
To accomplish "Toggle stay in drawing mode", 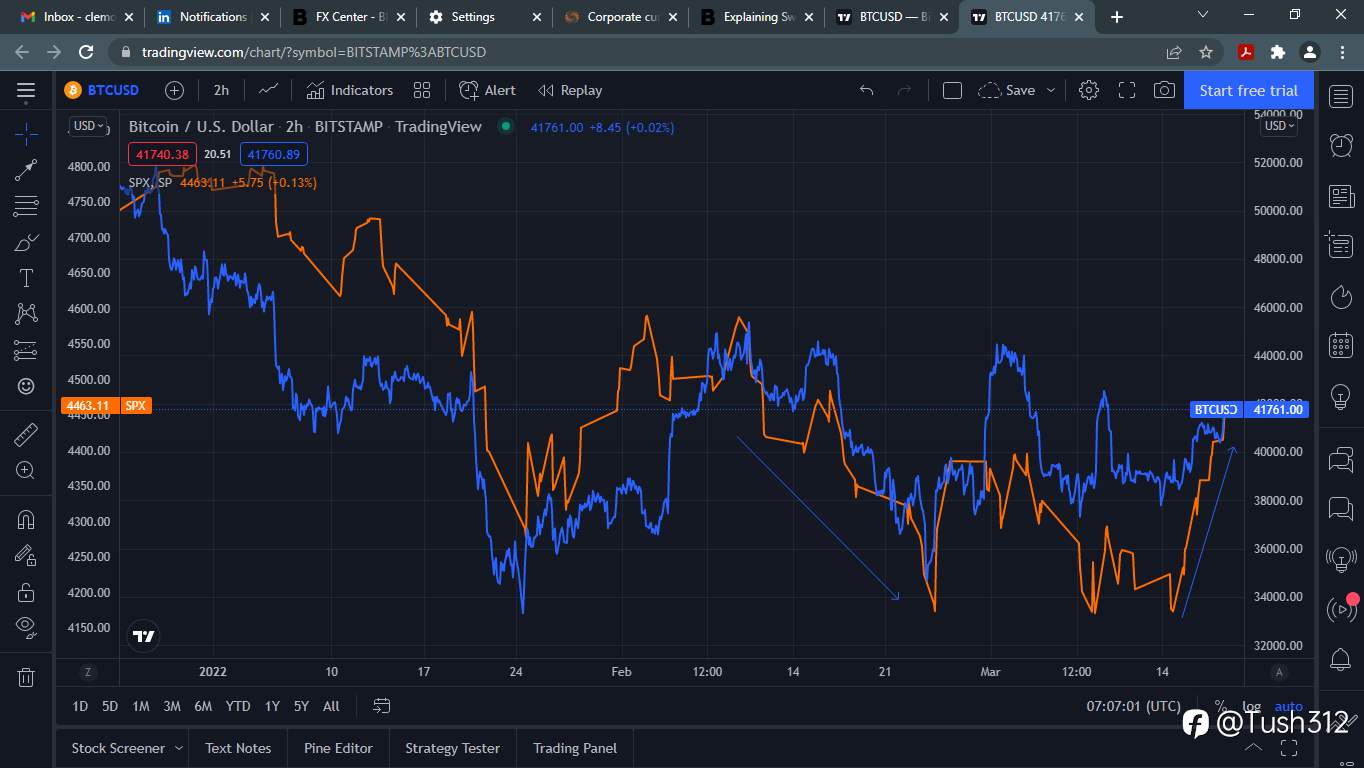I will coord(26,555).
